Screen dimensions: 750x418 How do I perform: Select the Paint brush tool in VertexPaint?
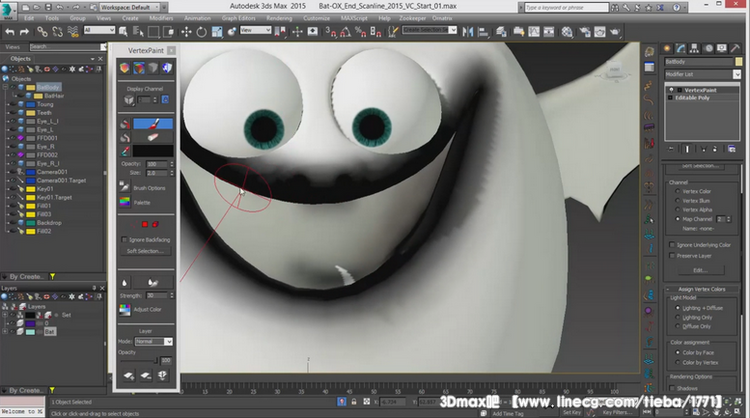tap(153, 124)
